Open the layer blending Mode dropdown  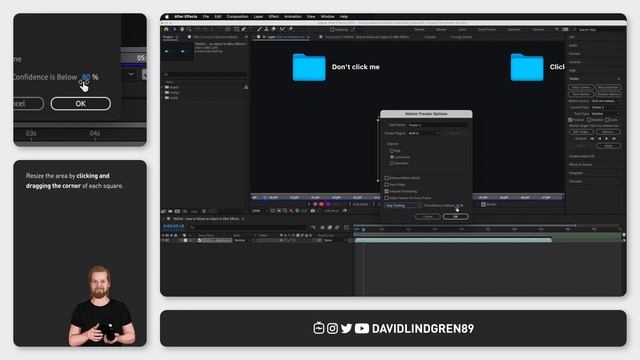(242, 240)
